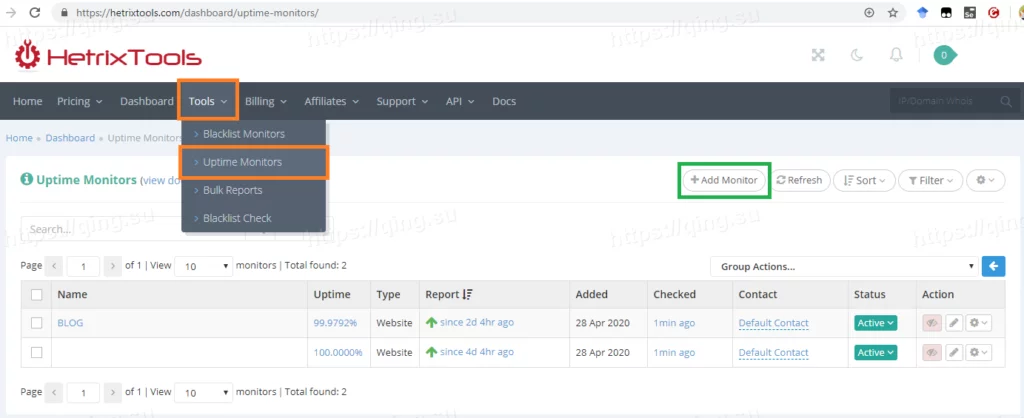Open the Default Contact link for BLOG
This screenshot has width=1024, height=418.
pyautogui.click(x=773, y=323)
